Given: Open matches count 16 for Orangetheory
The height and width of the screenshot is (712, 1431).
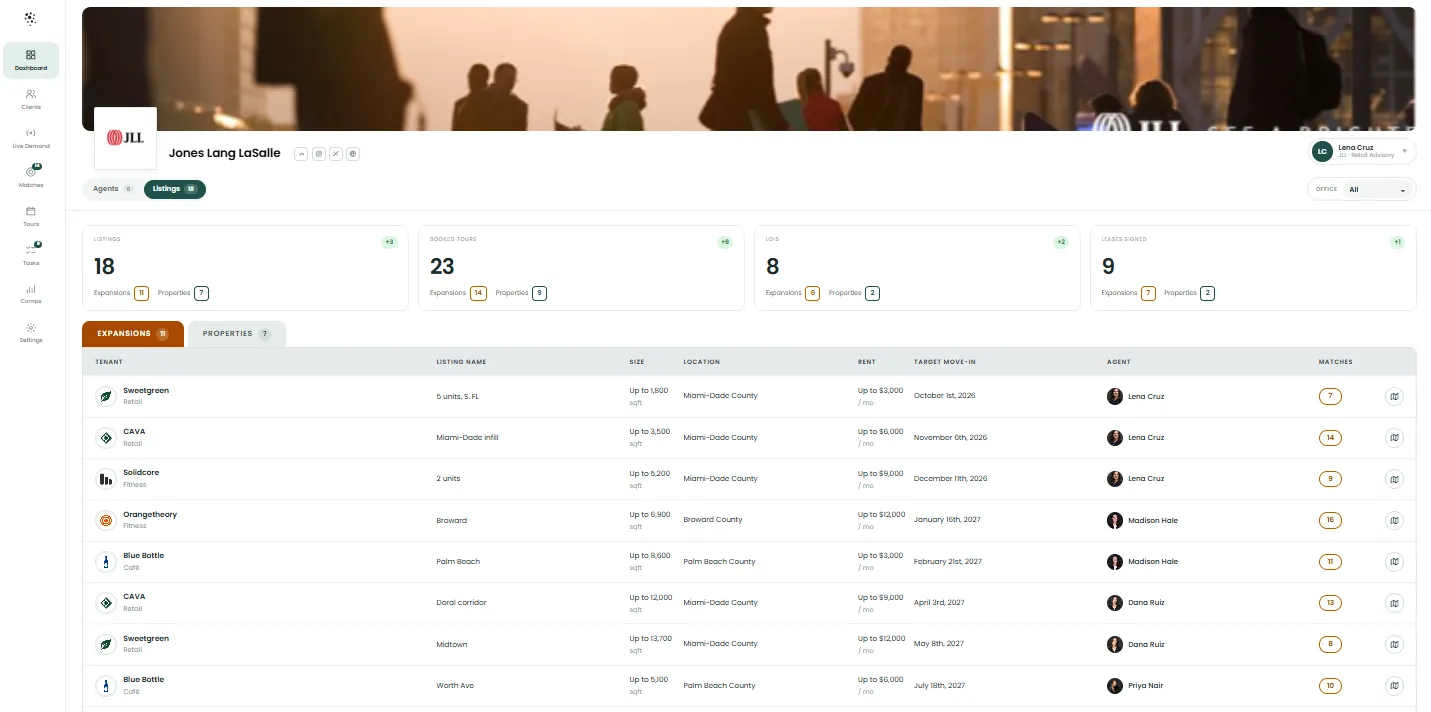Looking at the screenshot, I should tap(1330, 520).
